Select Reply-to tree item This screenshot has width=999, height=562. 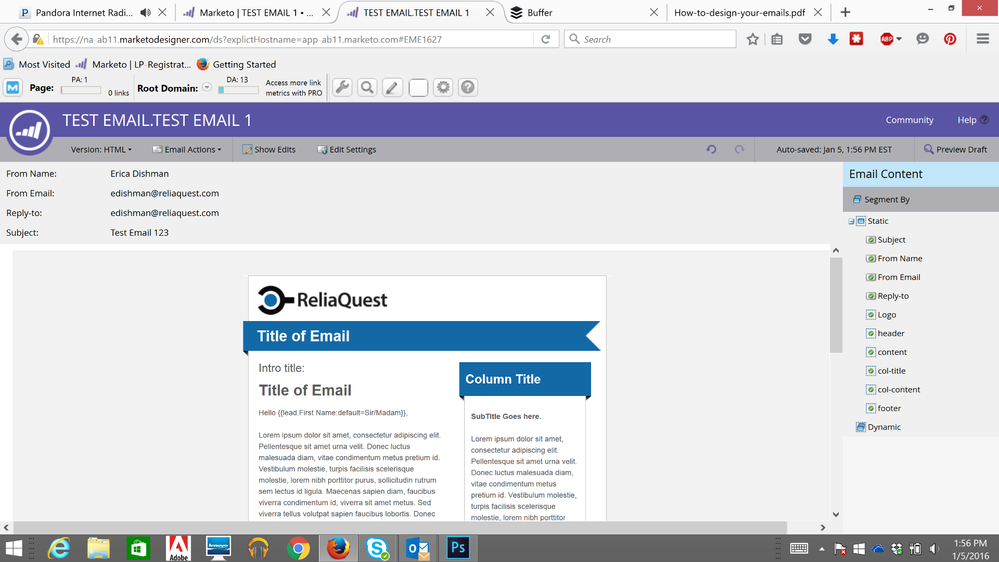(x=893, y=296)
